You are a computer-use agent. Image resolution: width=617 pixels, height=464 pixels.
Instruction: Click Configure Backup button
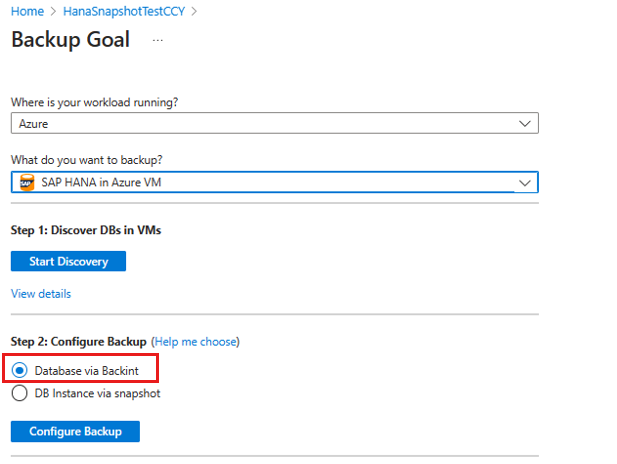click(75, 431)
